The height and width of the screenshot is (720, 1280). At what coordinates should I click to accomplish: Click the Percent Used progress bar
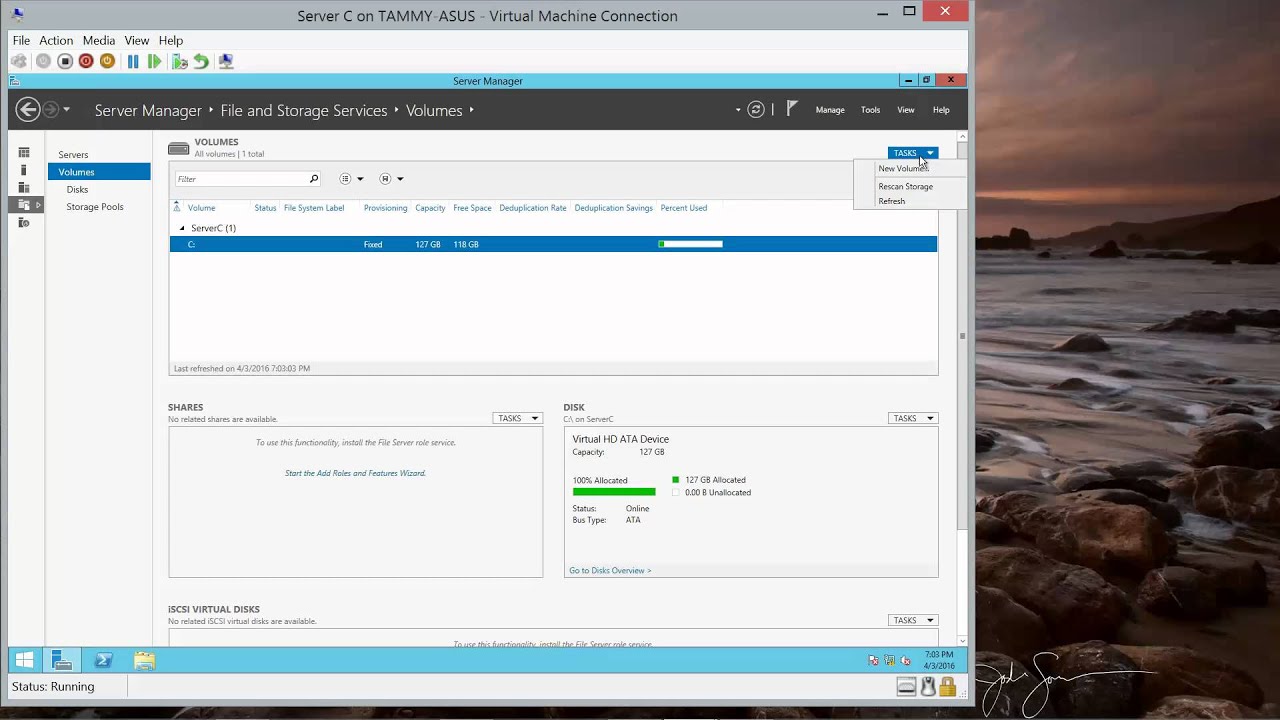pyautogui.click(x=690, y=244)
